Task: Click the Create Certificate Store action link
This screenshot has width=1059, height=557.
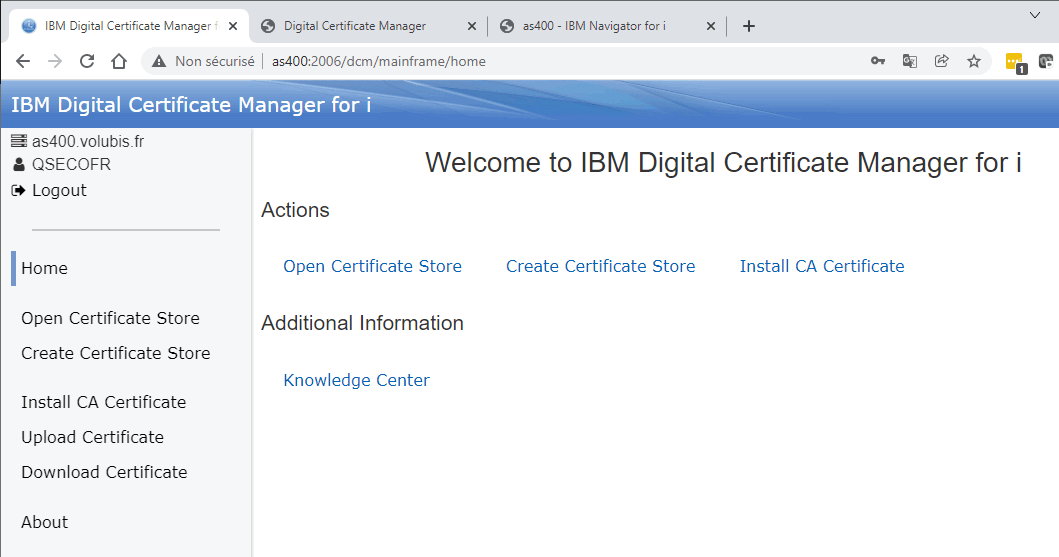Action: coord(600,266)
